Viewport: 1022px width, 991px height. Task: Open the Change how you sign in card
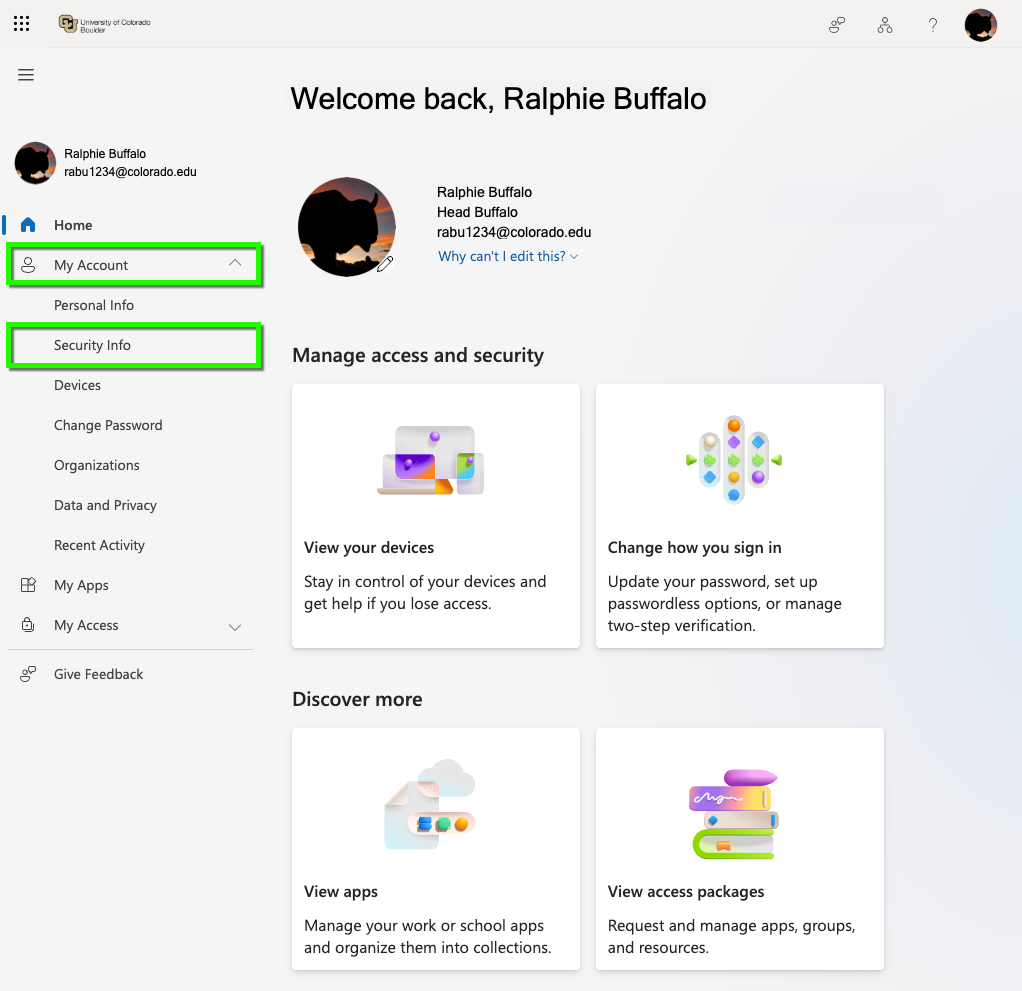(740, 516)
